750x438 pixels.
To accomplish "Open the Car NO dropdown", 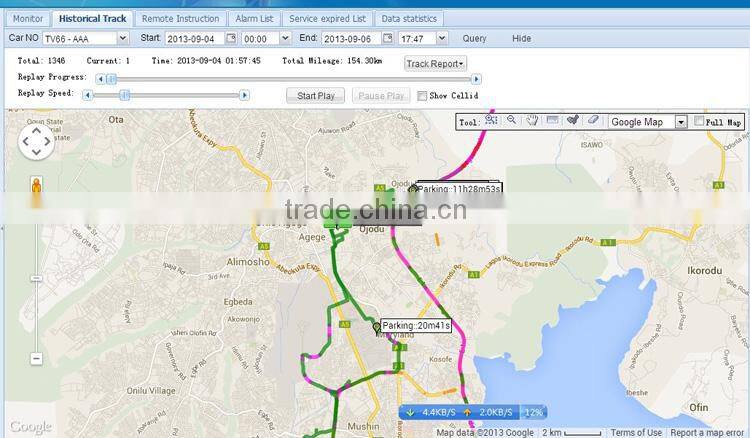I will point(122,38).
